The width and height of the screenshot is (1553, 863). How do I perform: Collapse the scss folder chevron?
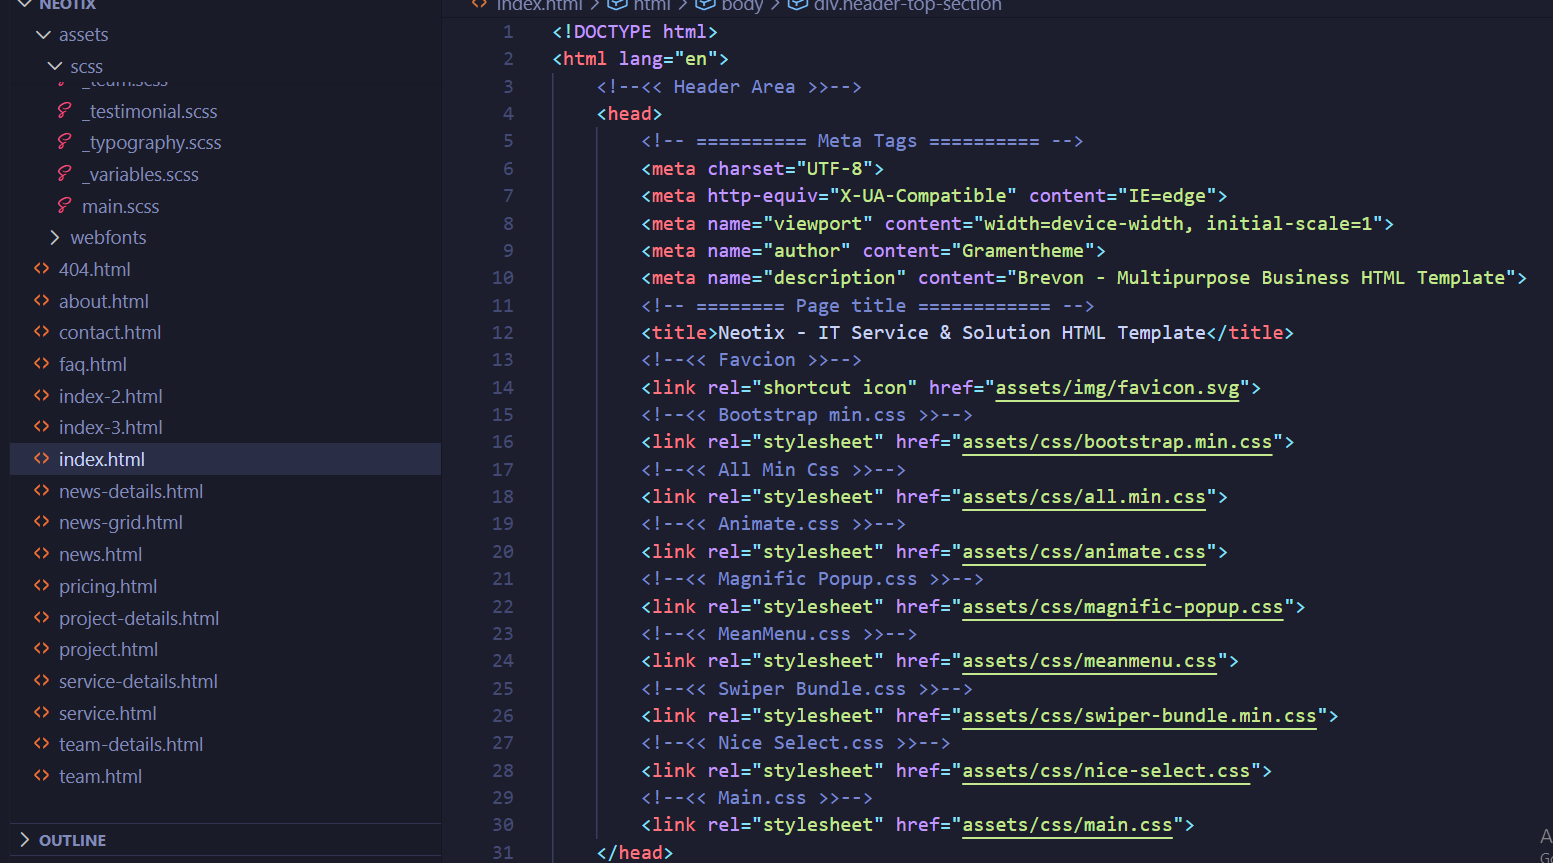[55, 66]
